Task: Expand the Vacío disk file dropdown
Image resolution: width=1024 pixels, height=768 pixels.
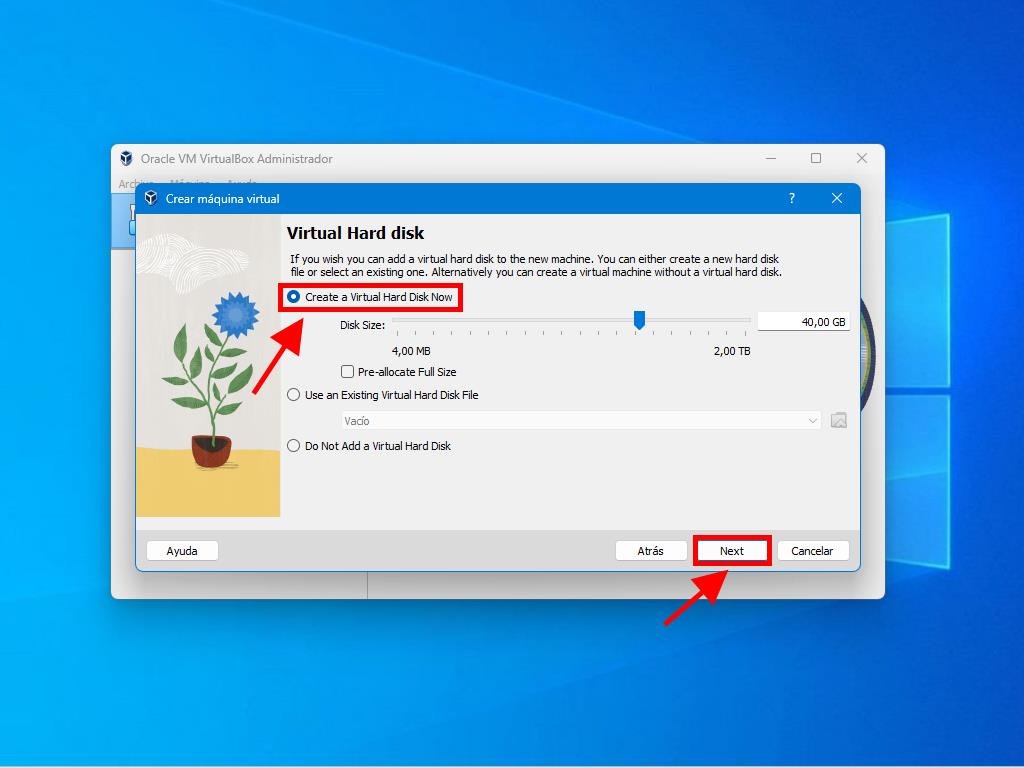Action: (581, 421)
